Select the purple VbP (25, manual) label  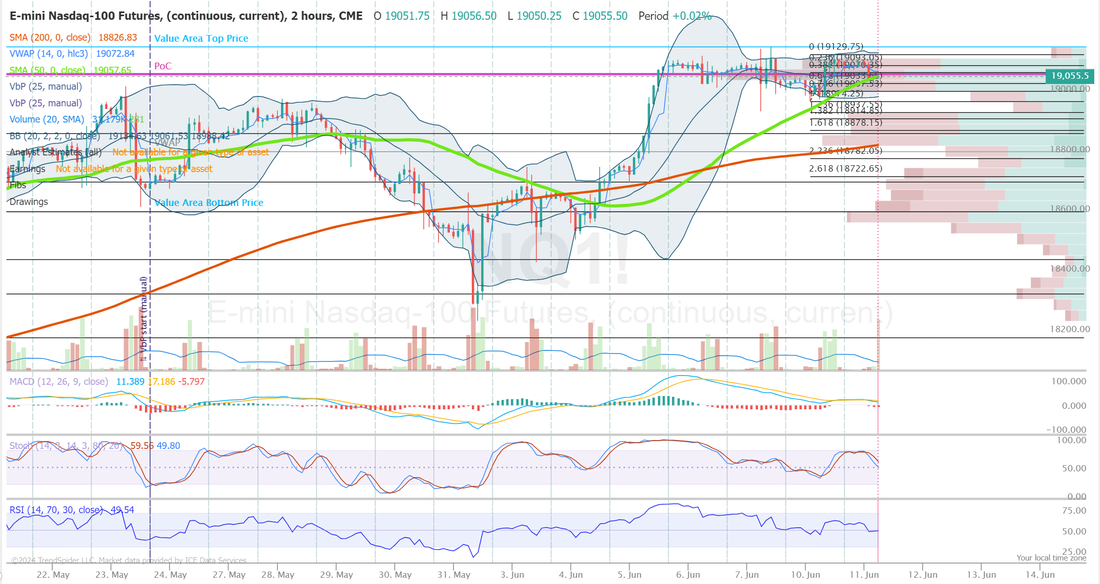(x=46, y=102)
